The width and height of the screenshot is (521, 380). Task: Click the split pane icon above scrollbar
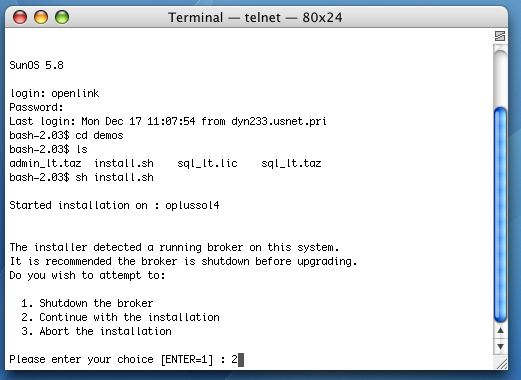[x=500, y=36]
